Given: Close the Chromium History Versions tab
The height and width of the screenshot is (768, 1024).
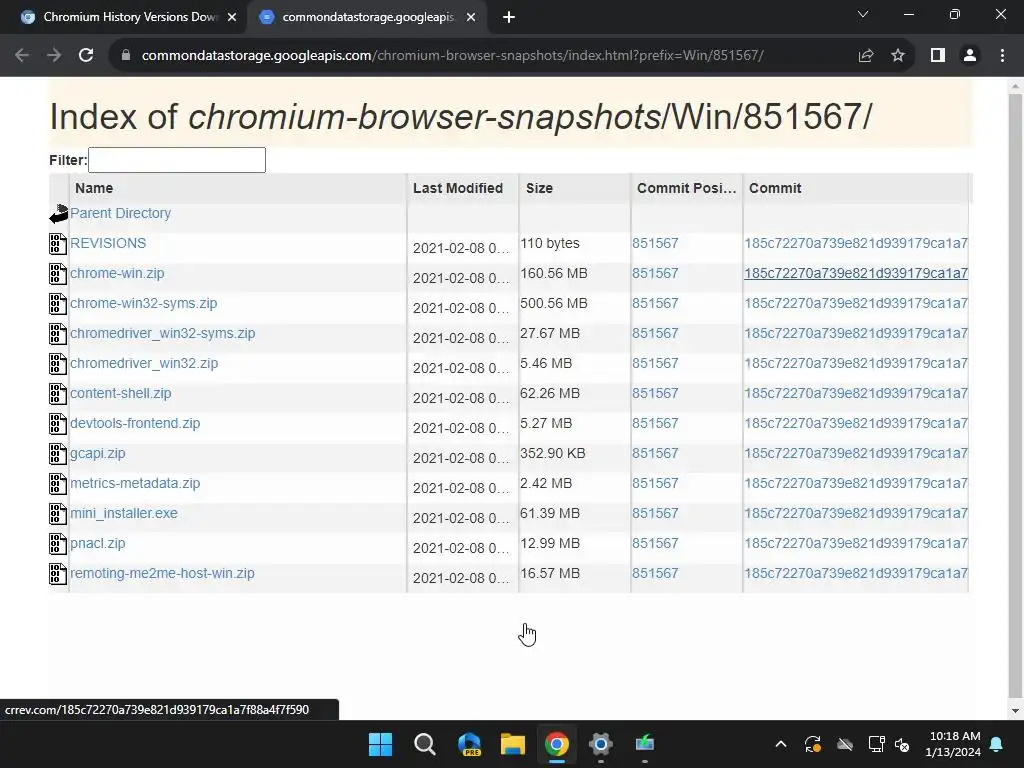Looking at the screenshot, I should tap(231, 18).
